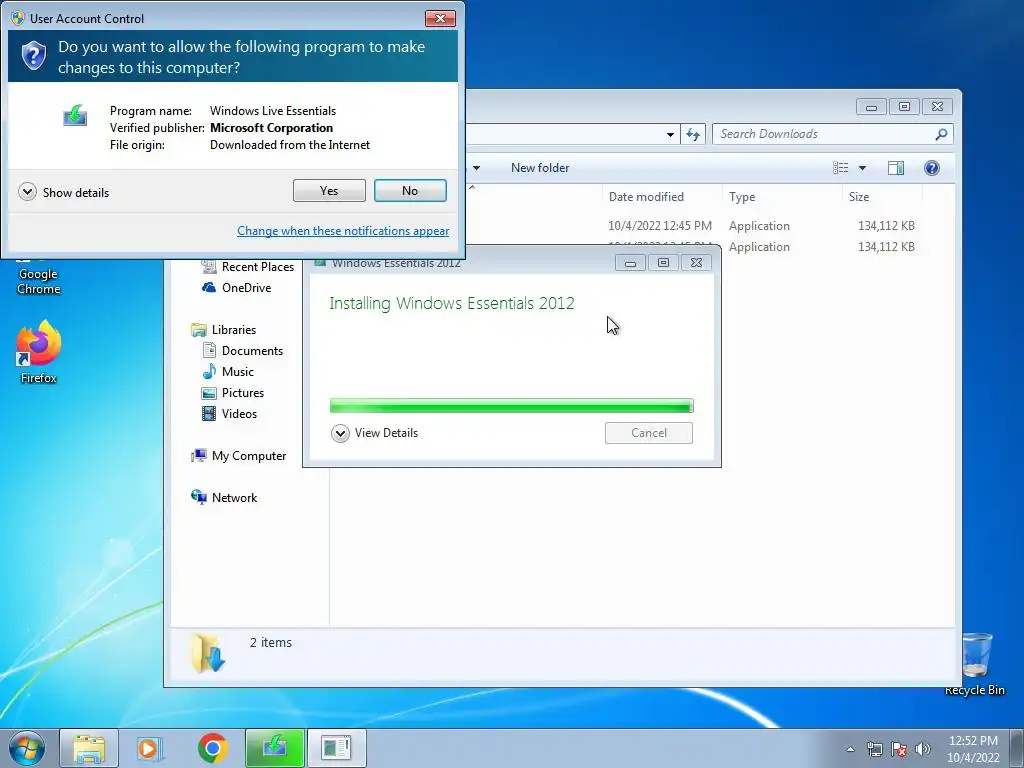
Task: Open Explorer help icon
Action: (x=932, y=168)
